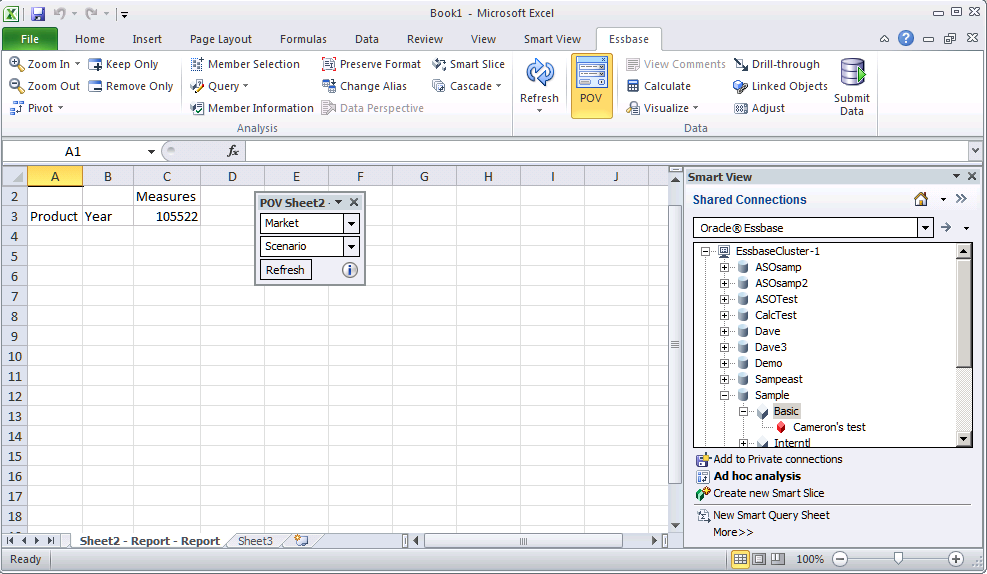
Task: Click the zoom in plus button
Action: [956, 559]
